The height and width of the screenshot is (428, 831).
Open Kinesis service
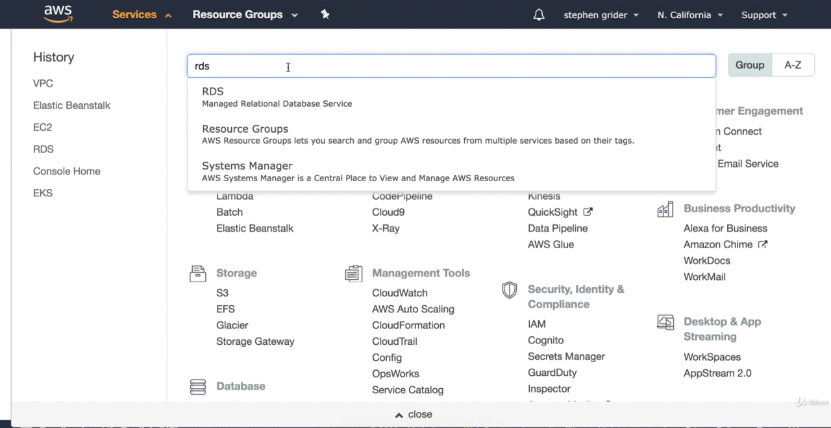point(544,196)
